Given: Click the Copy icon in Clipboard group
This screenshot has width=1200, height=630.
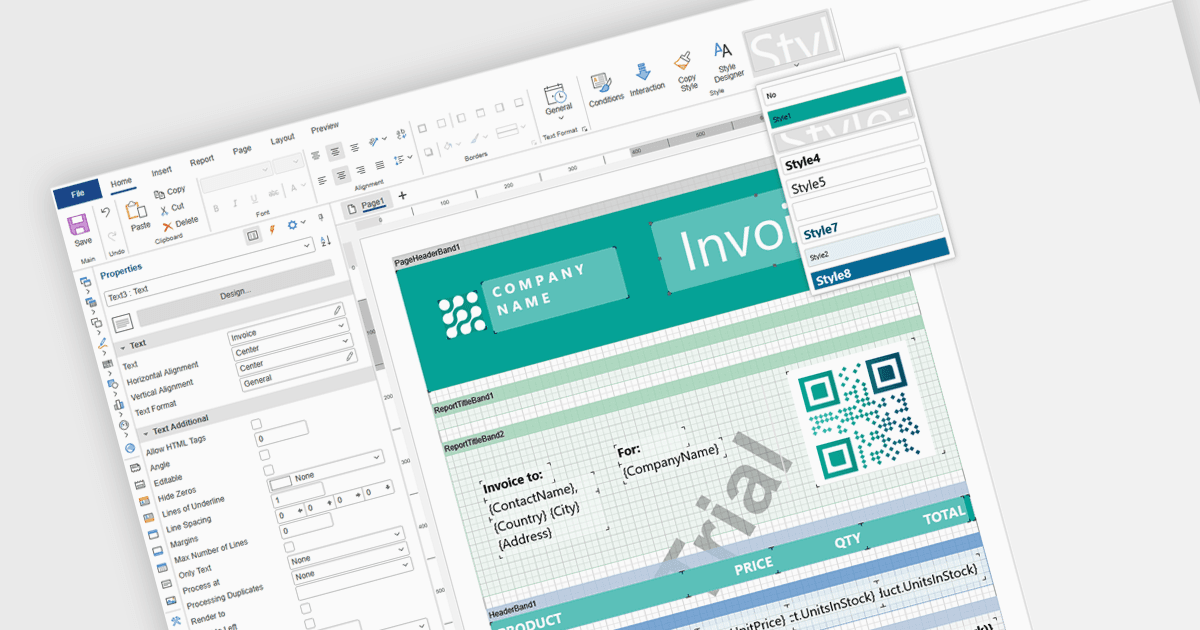Looking at the screenshot, I should [160, 193].
